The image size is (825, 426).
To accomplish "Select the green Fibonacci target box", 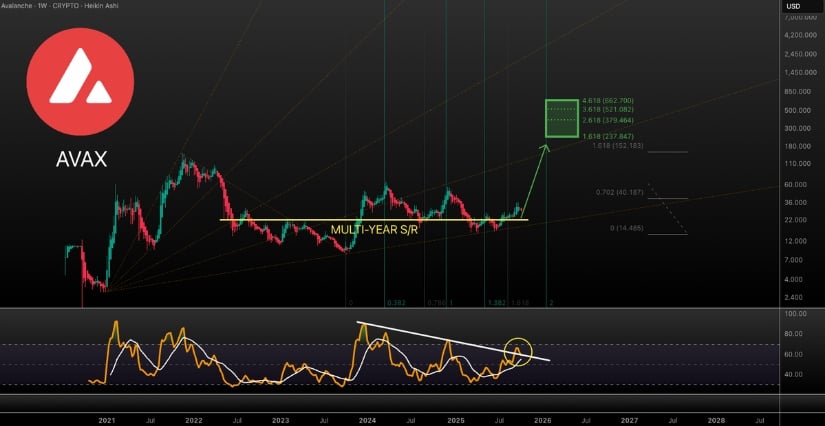I will click(x=561, y=118).
